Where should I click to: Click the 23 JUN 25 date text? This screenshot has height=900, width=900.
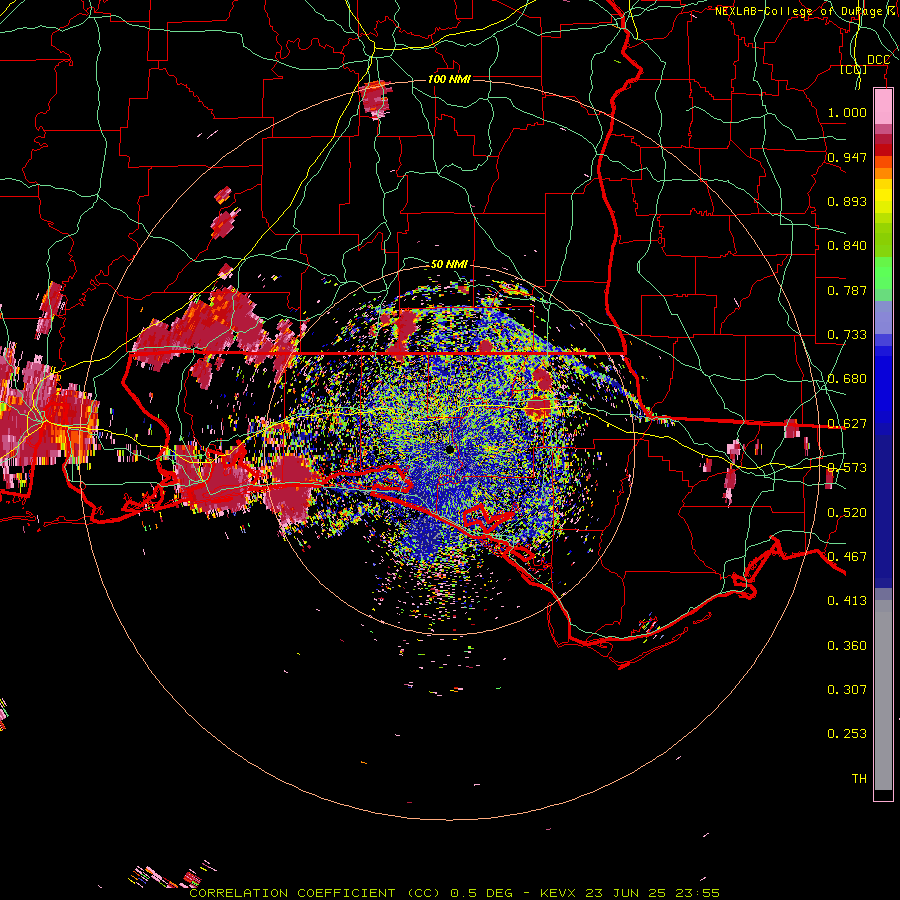625,893
